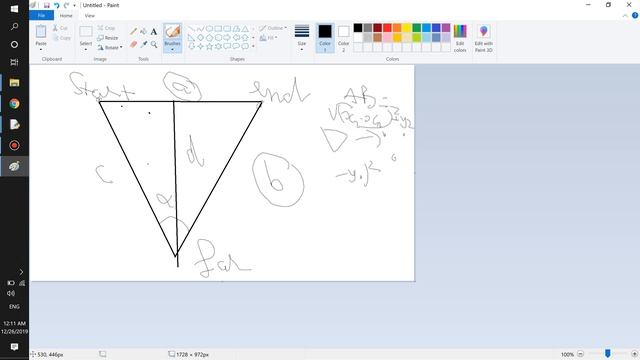The image size is (640, 360).
Task: Open the Windows Start button
Action: [14, 9]
